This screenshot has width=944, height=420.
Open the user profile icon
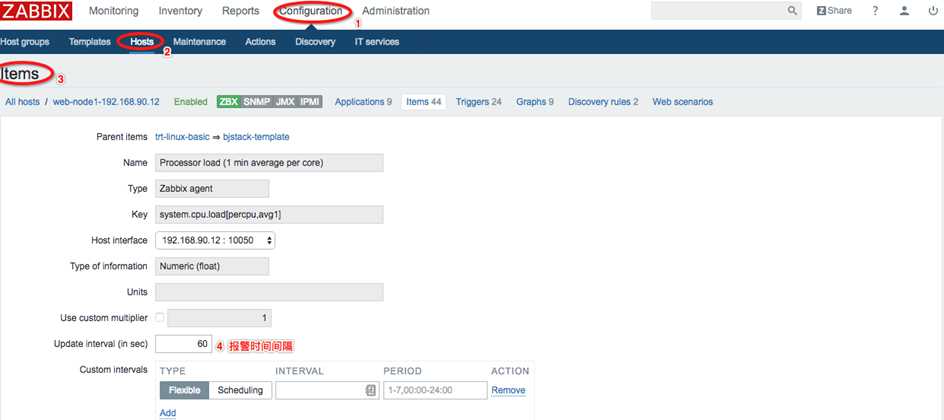904,11
